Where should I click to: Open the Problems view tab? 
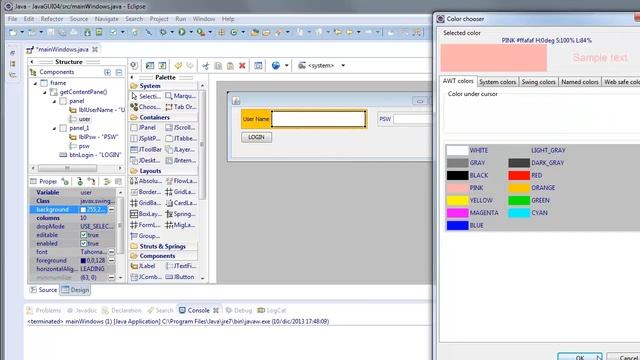pos(44,311)
